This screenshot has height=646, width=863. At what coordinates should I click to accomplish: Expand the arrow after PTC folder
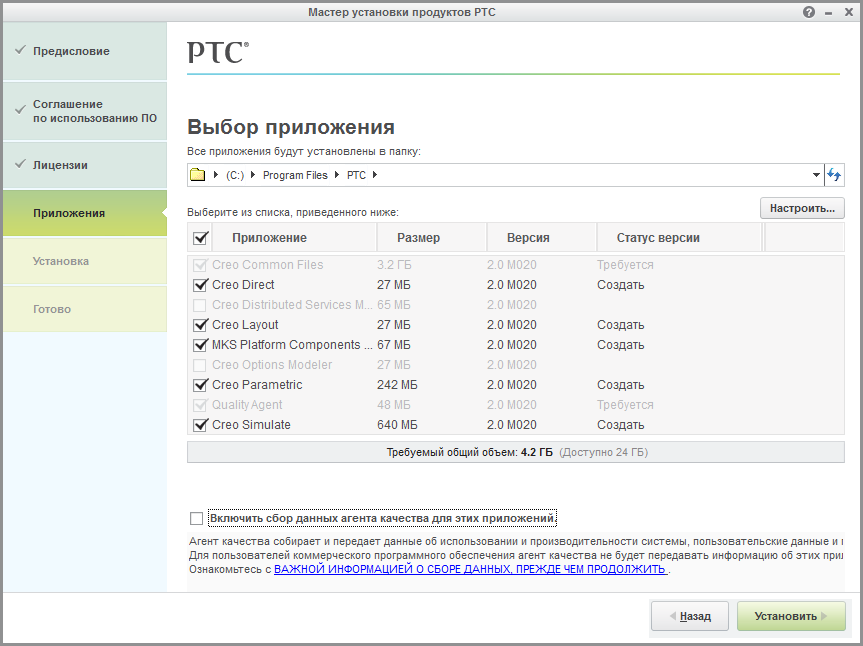click(x=375, y=174)
